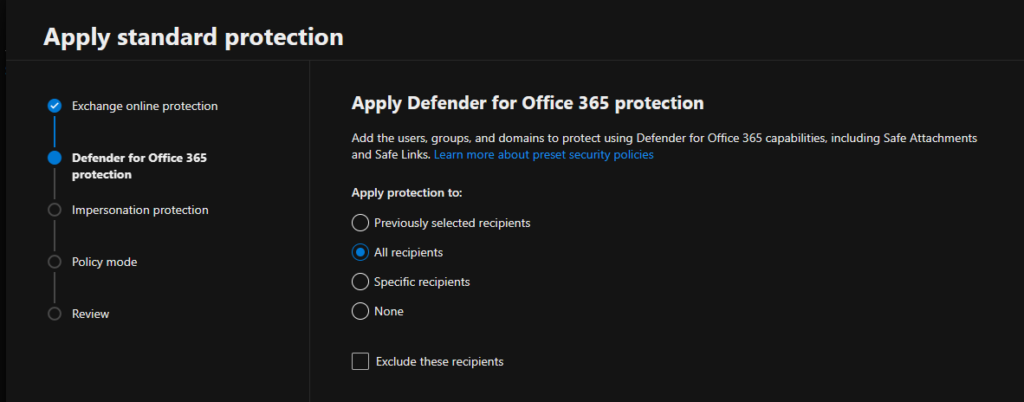Select the None radio button
Screen dimensions: 1024x402
pyautogui.click(x=360, y=312)
